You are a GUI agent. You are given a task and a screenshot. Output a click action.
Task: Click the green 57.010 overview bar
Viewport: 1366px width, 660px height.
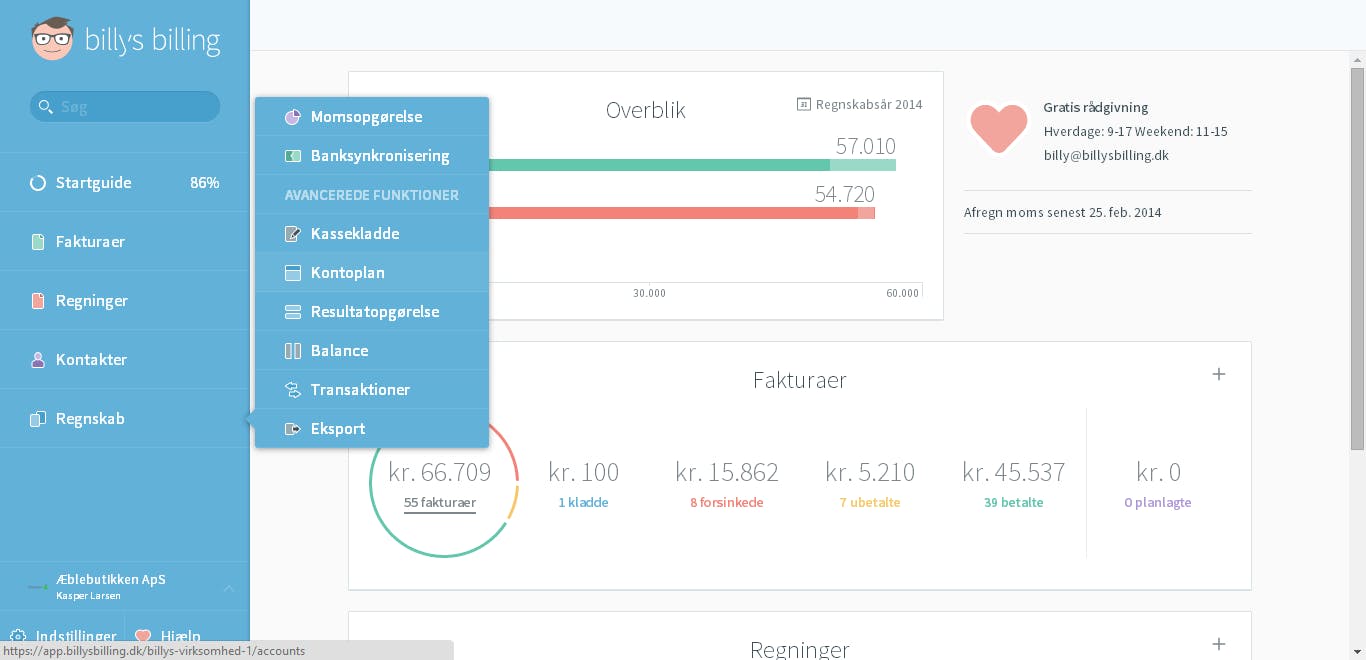692,165
